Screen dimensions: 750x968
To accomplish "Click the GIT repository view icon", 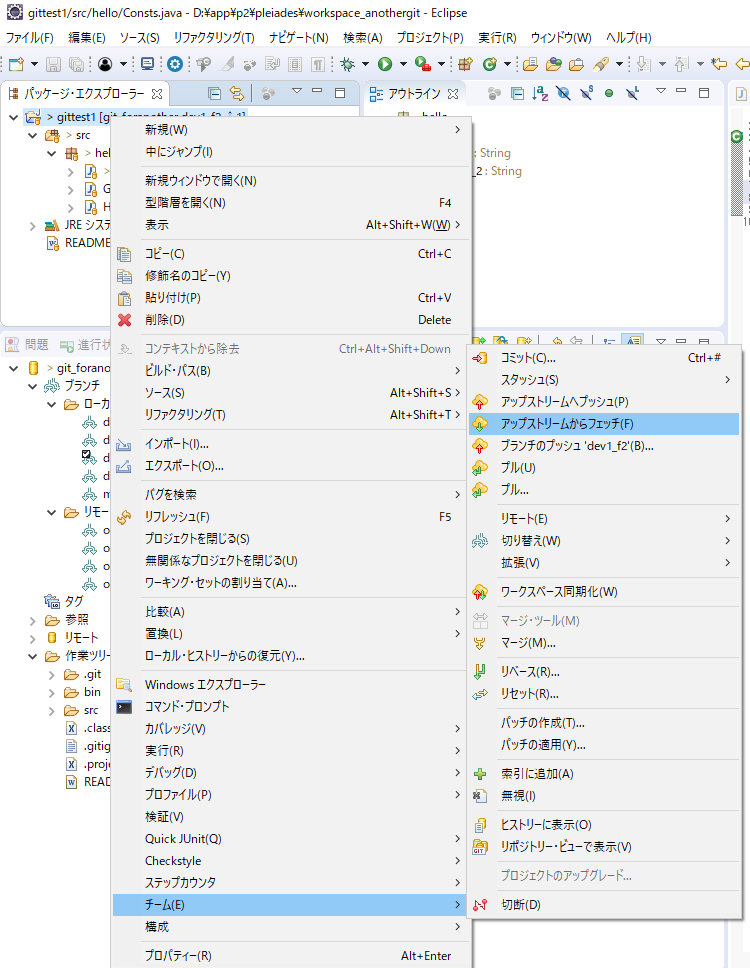I will [480, 847].
